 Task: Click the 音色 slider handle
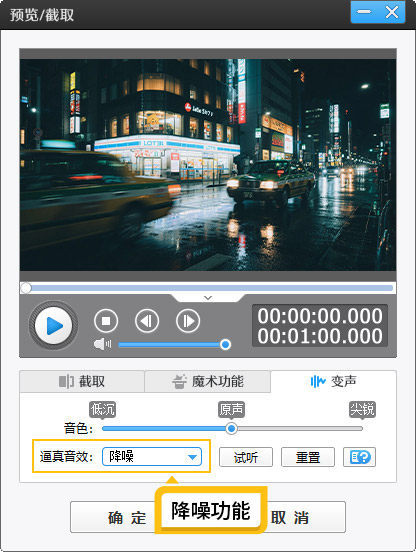(231, 428)
